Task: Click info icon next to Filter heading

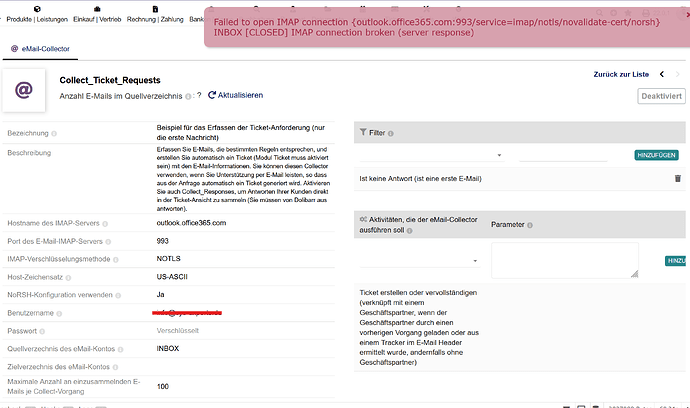Action: (391, 132)
